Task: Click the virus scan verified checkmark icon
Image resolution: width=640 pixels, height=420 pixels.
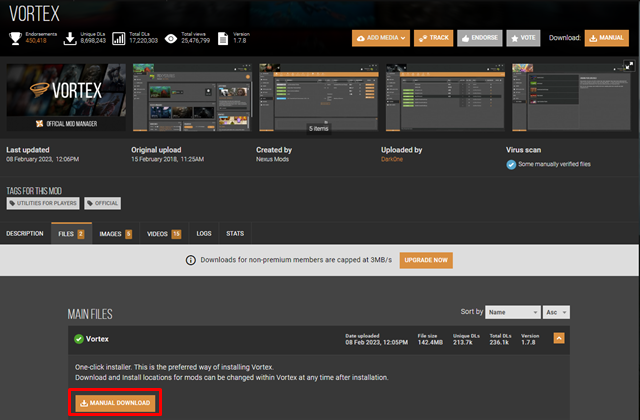Action: click(x=511, y=164)
